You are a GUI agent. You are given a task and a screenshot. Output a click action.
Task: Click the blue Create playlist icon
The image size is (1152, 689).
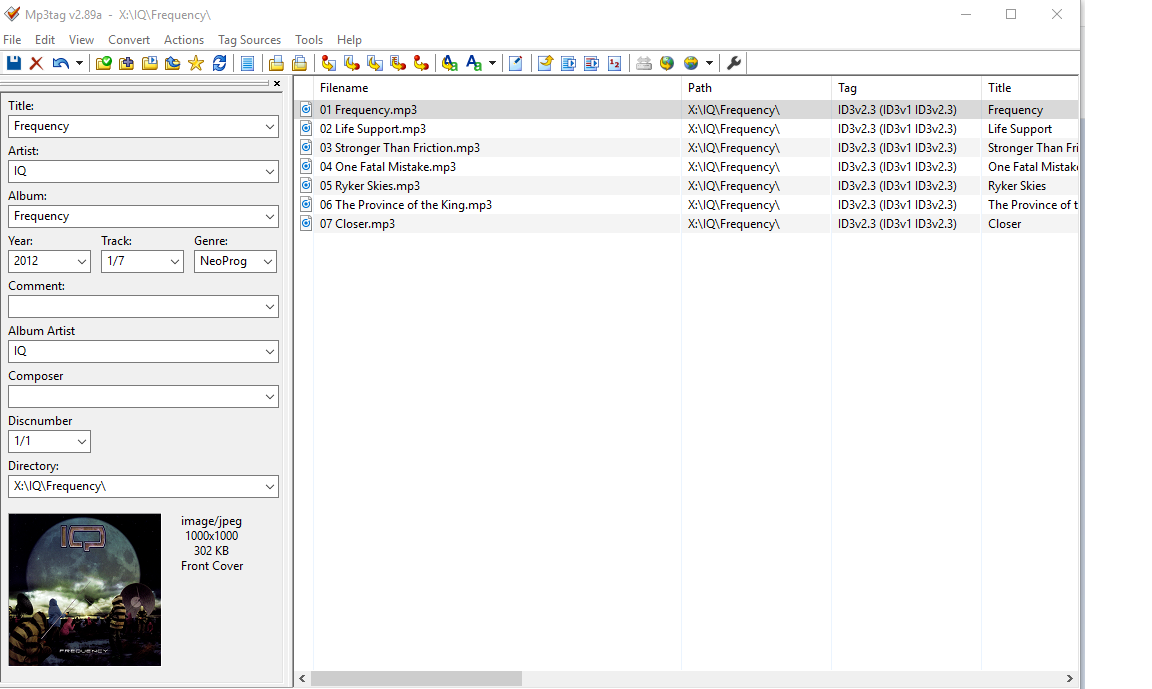(568, 63)
